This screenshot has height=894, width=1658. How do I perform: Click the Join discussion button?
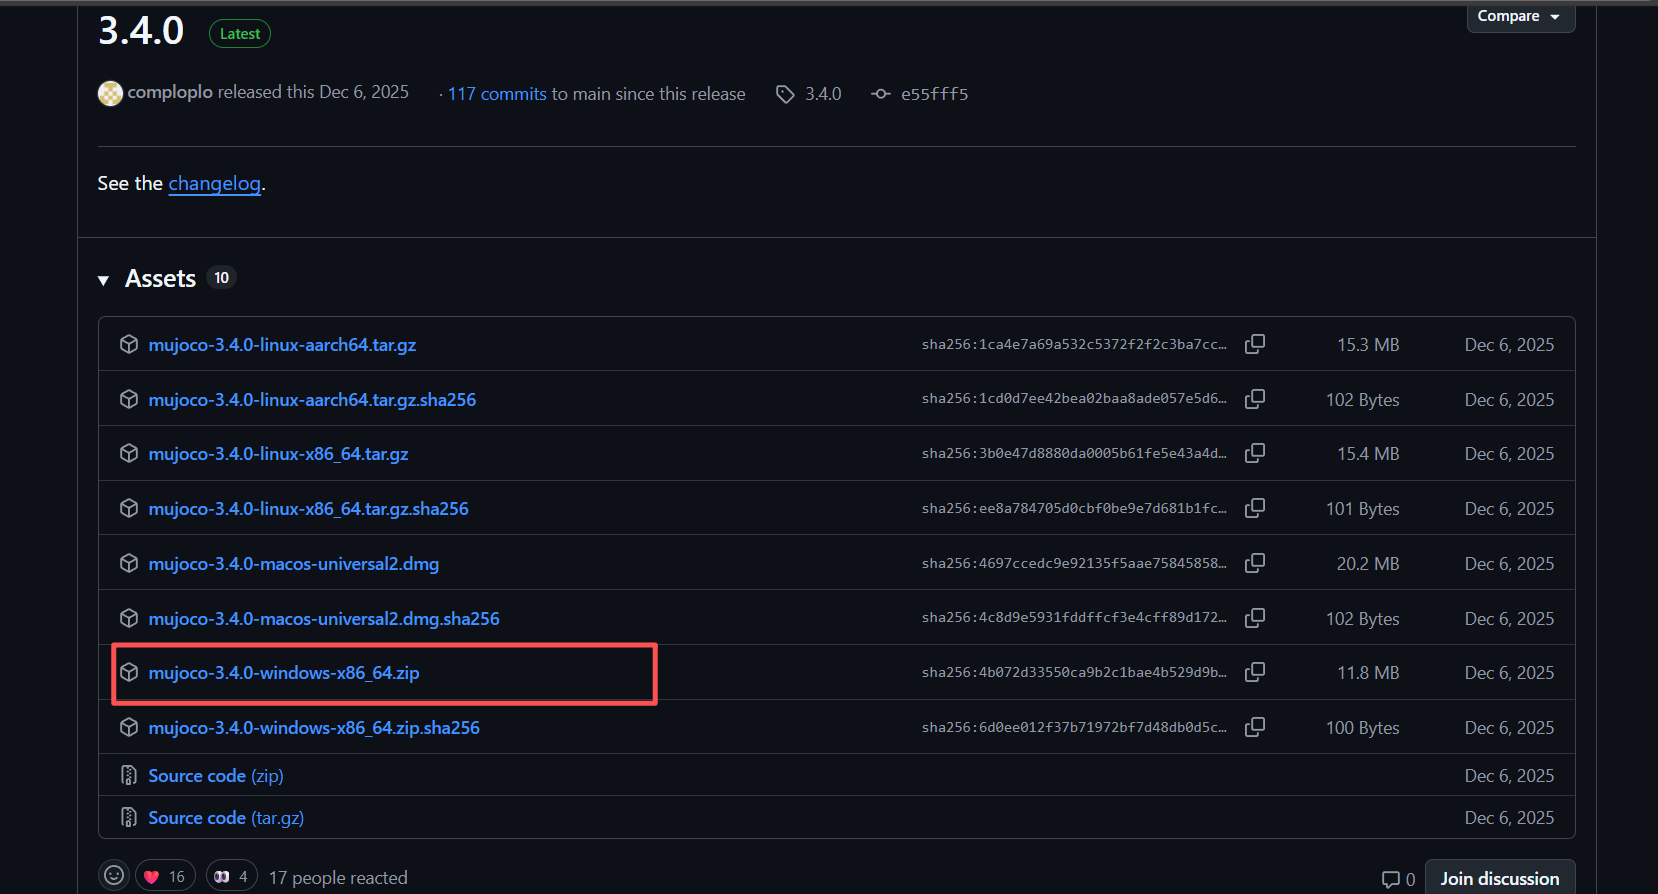[x=1499, y=878]
